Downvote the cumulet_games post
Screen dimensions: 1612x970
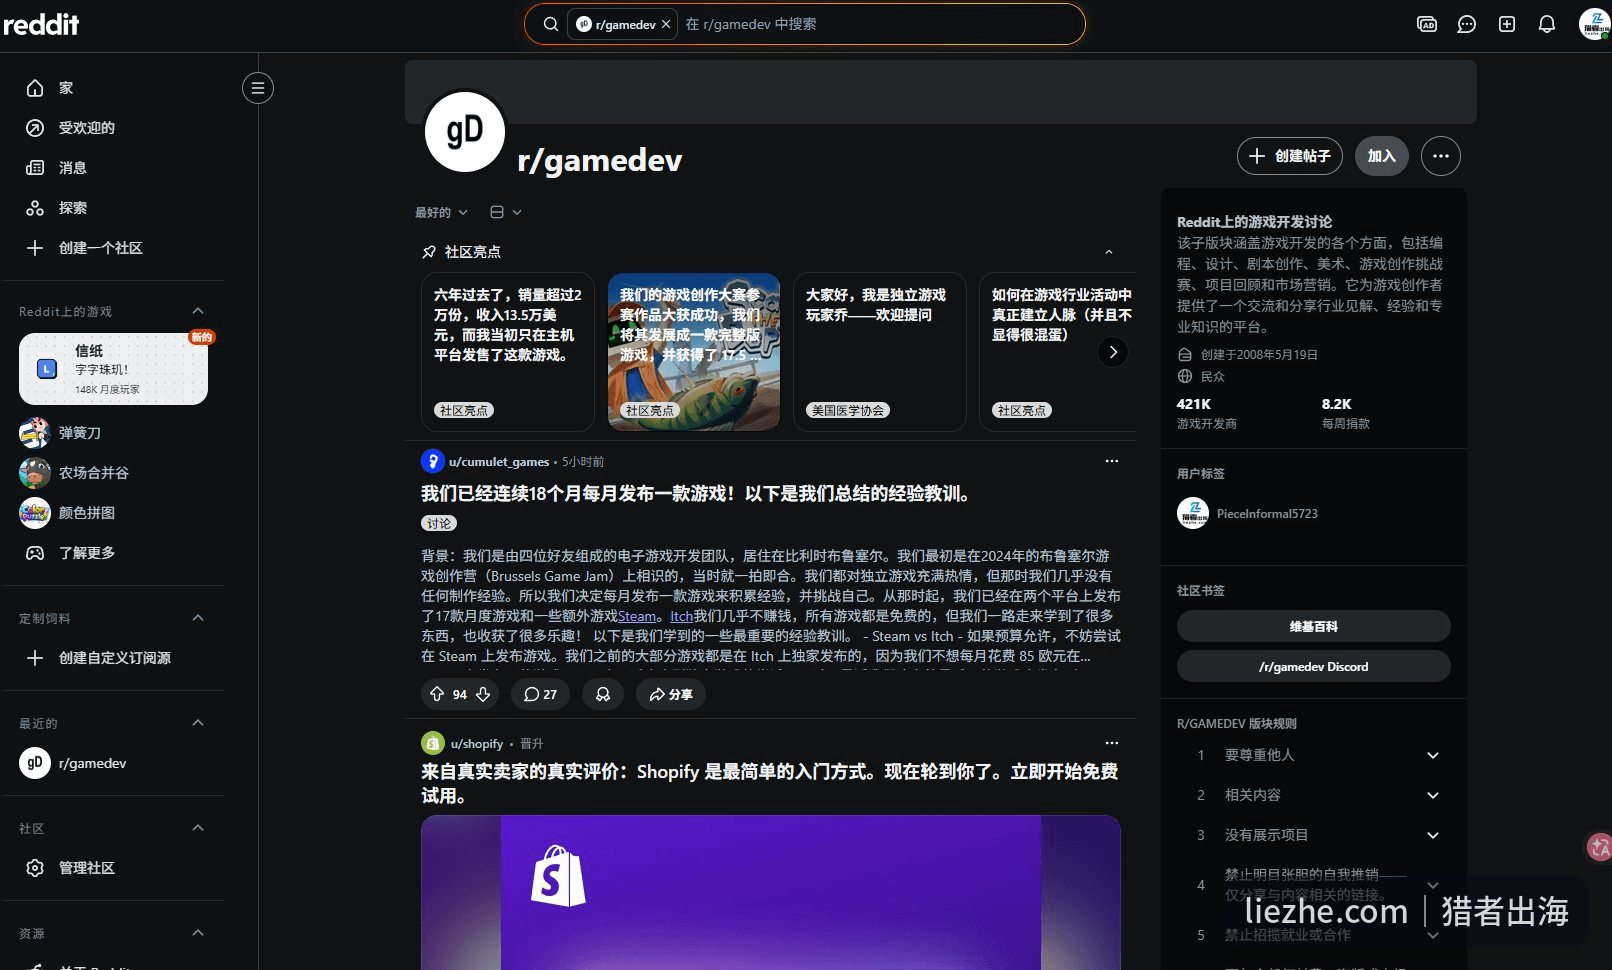483,694
